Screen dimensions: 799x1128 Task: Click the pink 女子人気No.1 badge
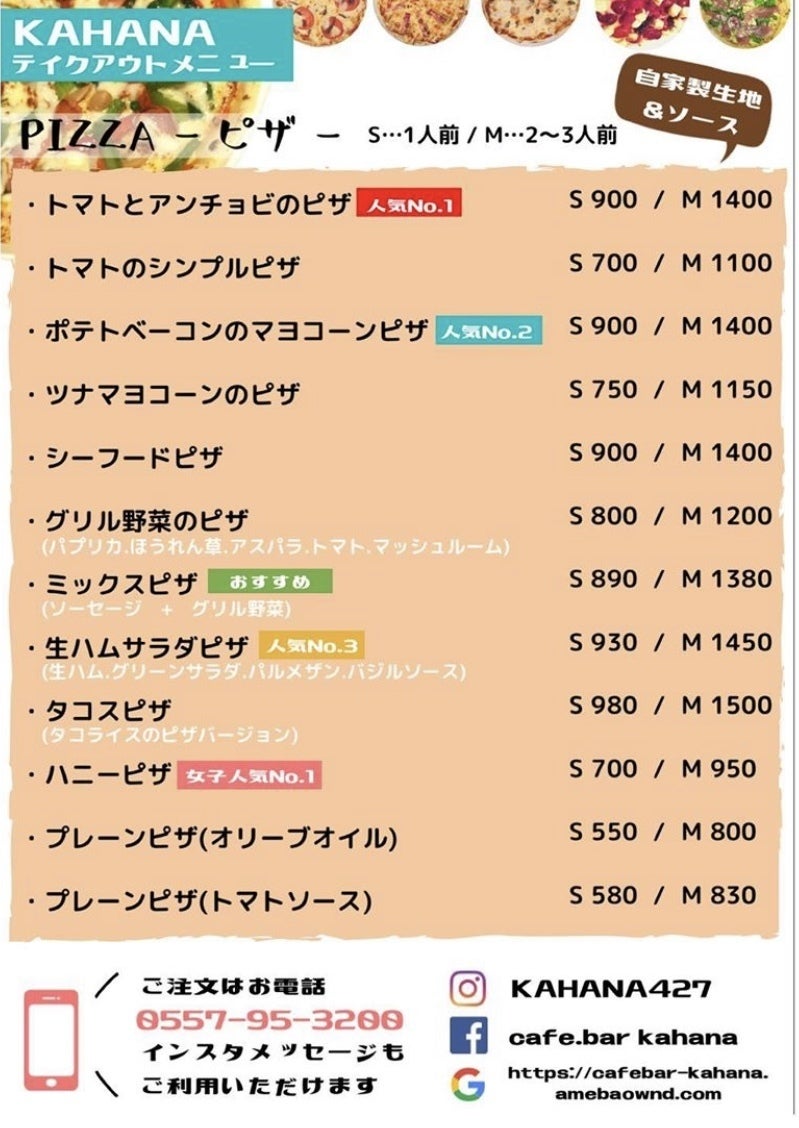(249, 775)
